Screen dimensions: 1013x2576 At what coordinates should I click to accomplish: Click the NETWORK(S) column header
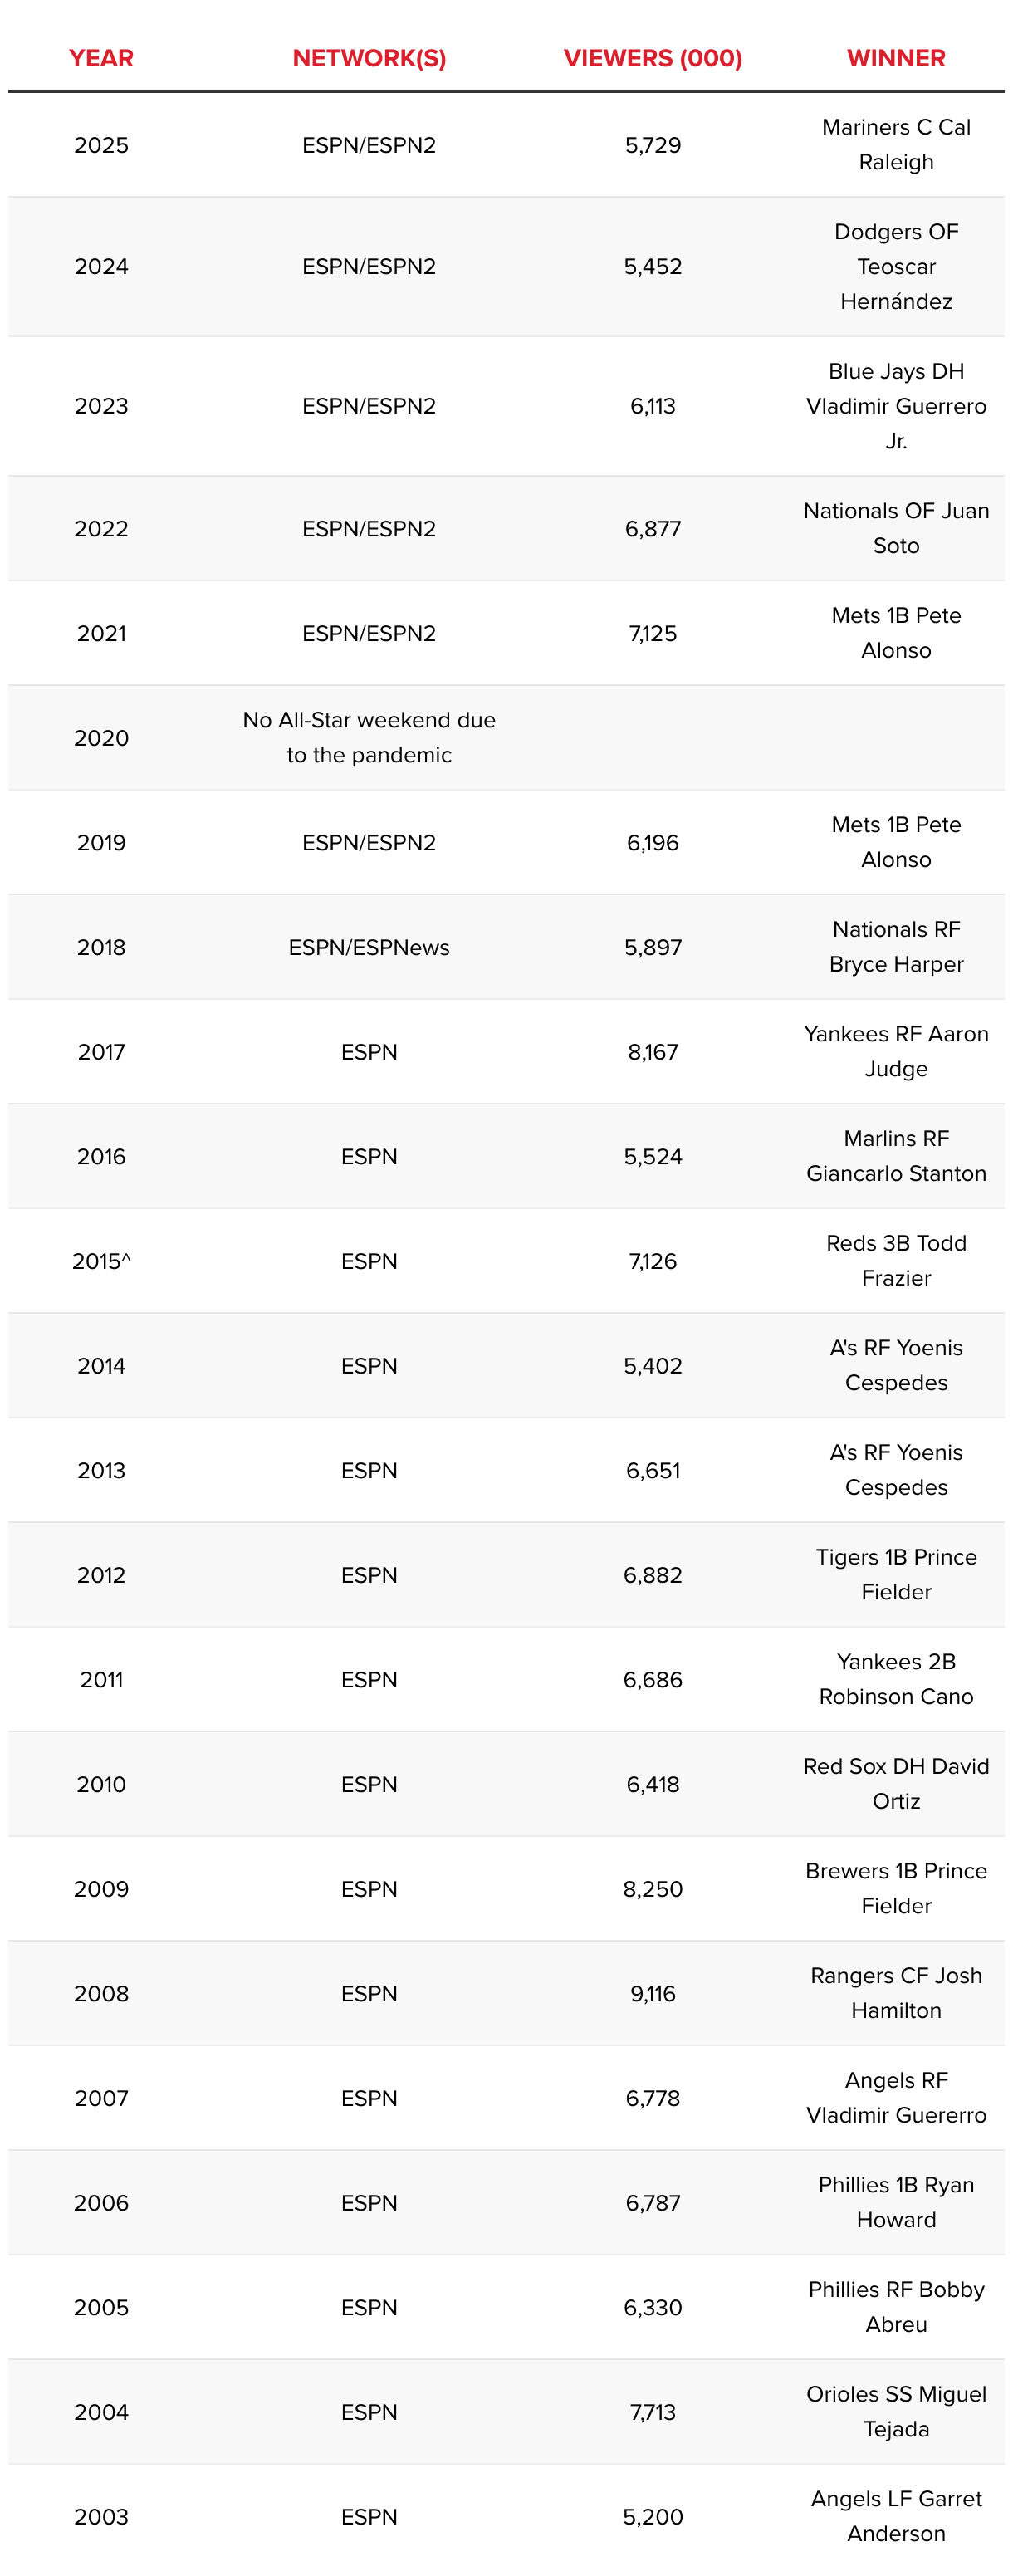coord(369,58)
